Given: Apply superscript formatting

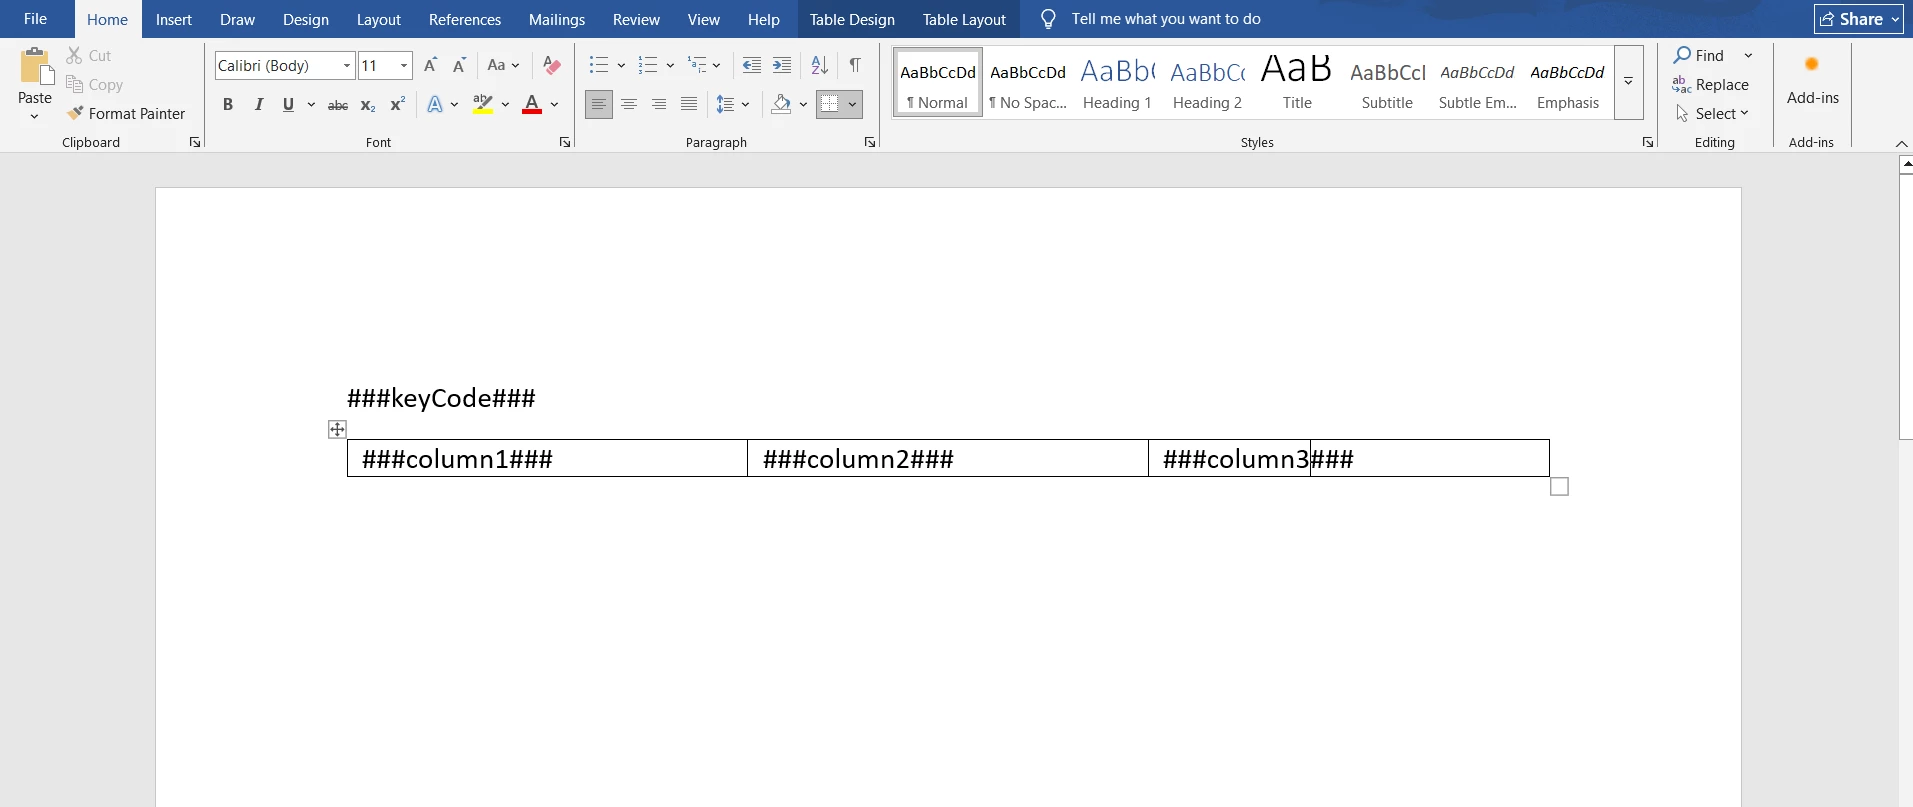Looking at the screenshot, I should (x=397, y=105).
